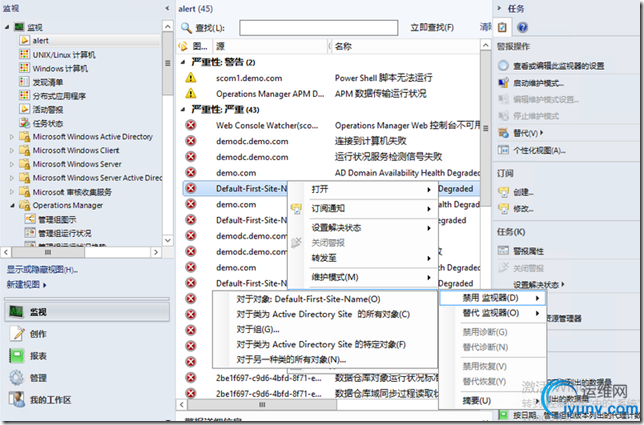Click the tasks clipboard tab icon
The image size is (644, 425).
tap(502, 28)
